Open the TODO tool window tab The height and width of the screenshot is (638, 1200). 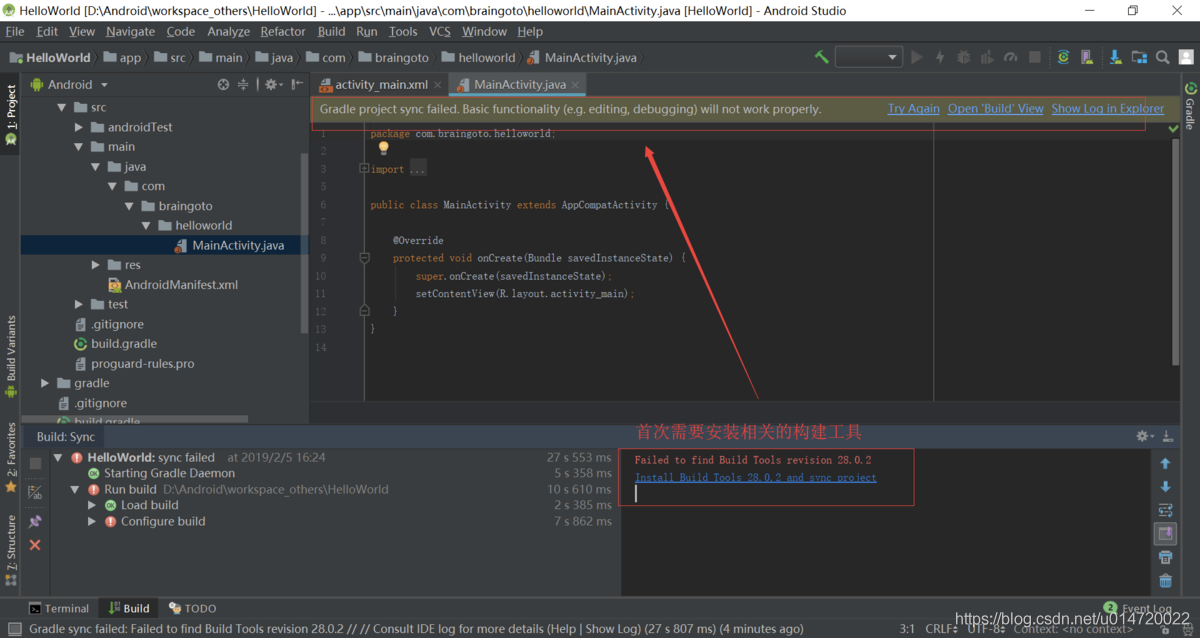(x=192, y=608)
